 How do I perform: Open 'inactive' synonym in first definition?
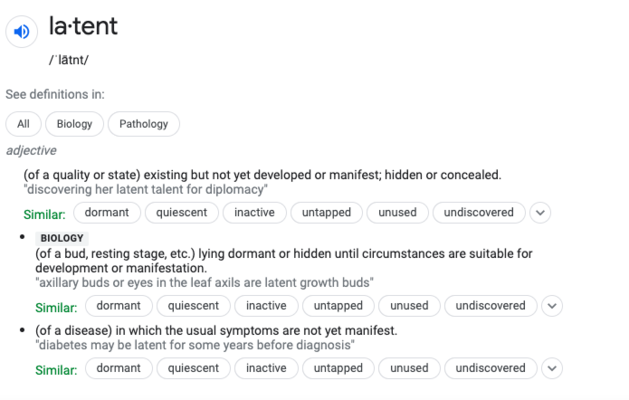click(x=255, y=213)
